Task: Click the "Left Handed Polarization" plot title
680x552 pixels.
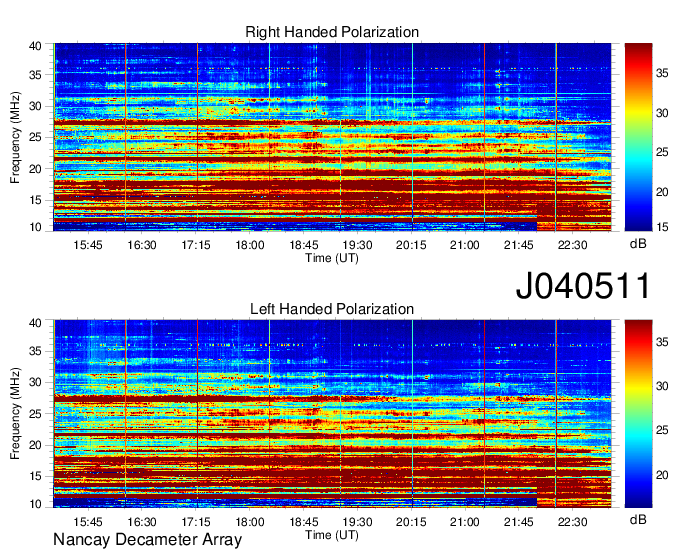Action: tap(332, 309)
